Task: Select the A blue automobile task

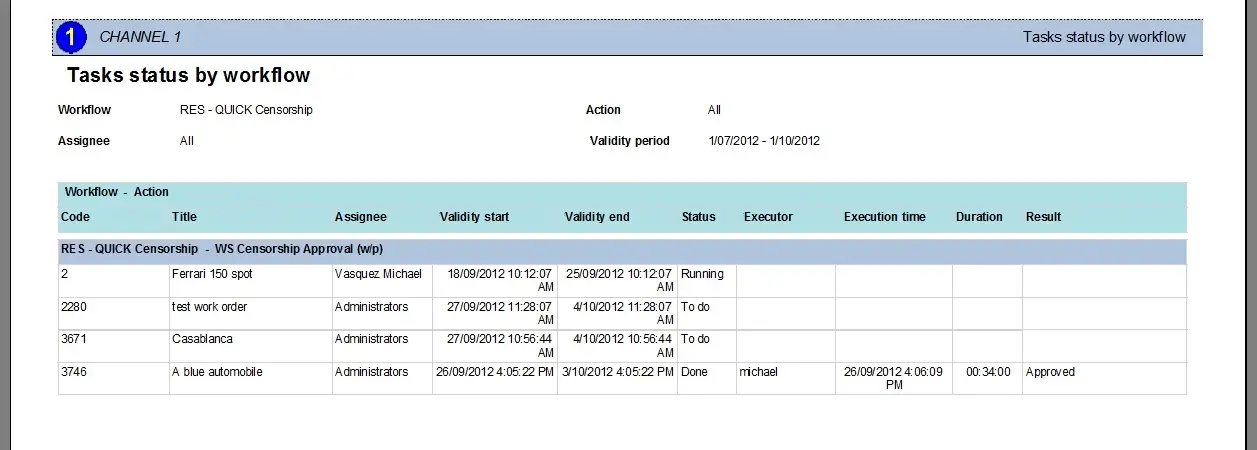Action: point(217,372)
